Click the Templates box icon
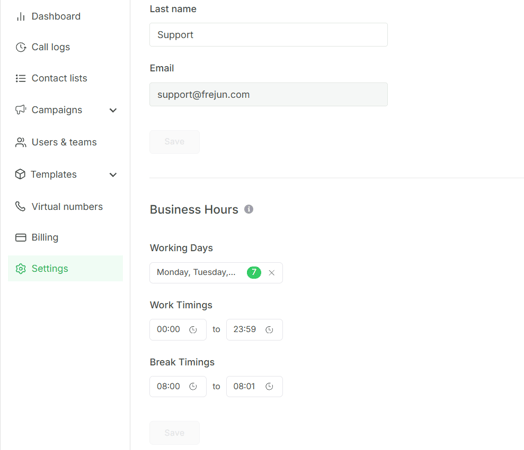This screenshot has width=524, height=450. point(20,174)
